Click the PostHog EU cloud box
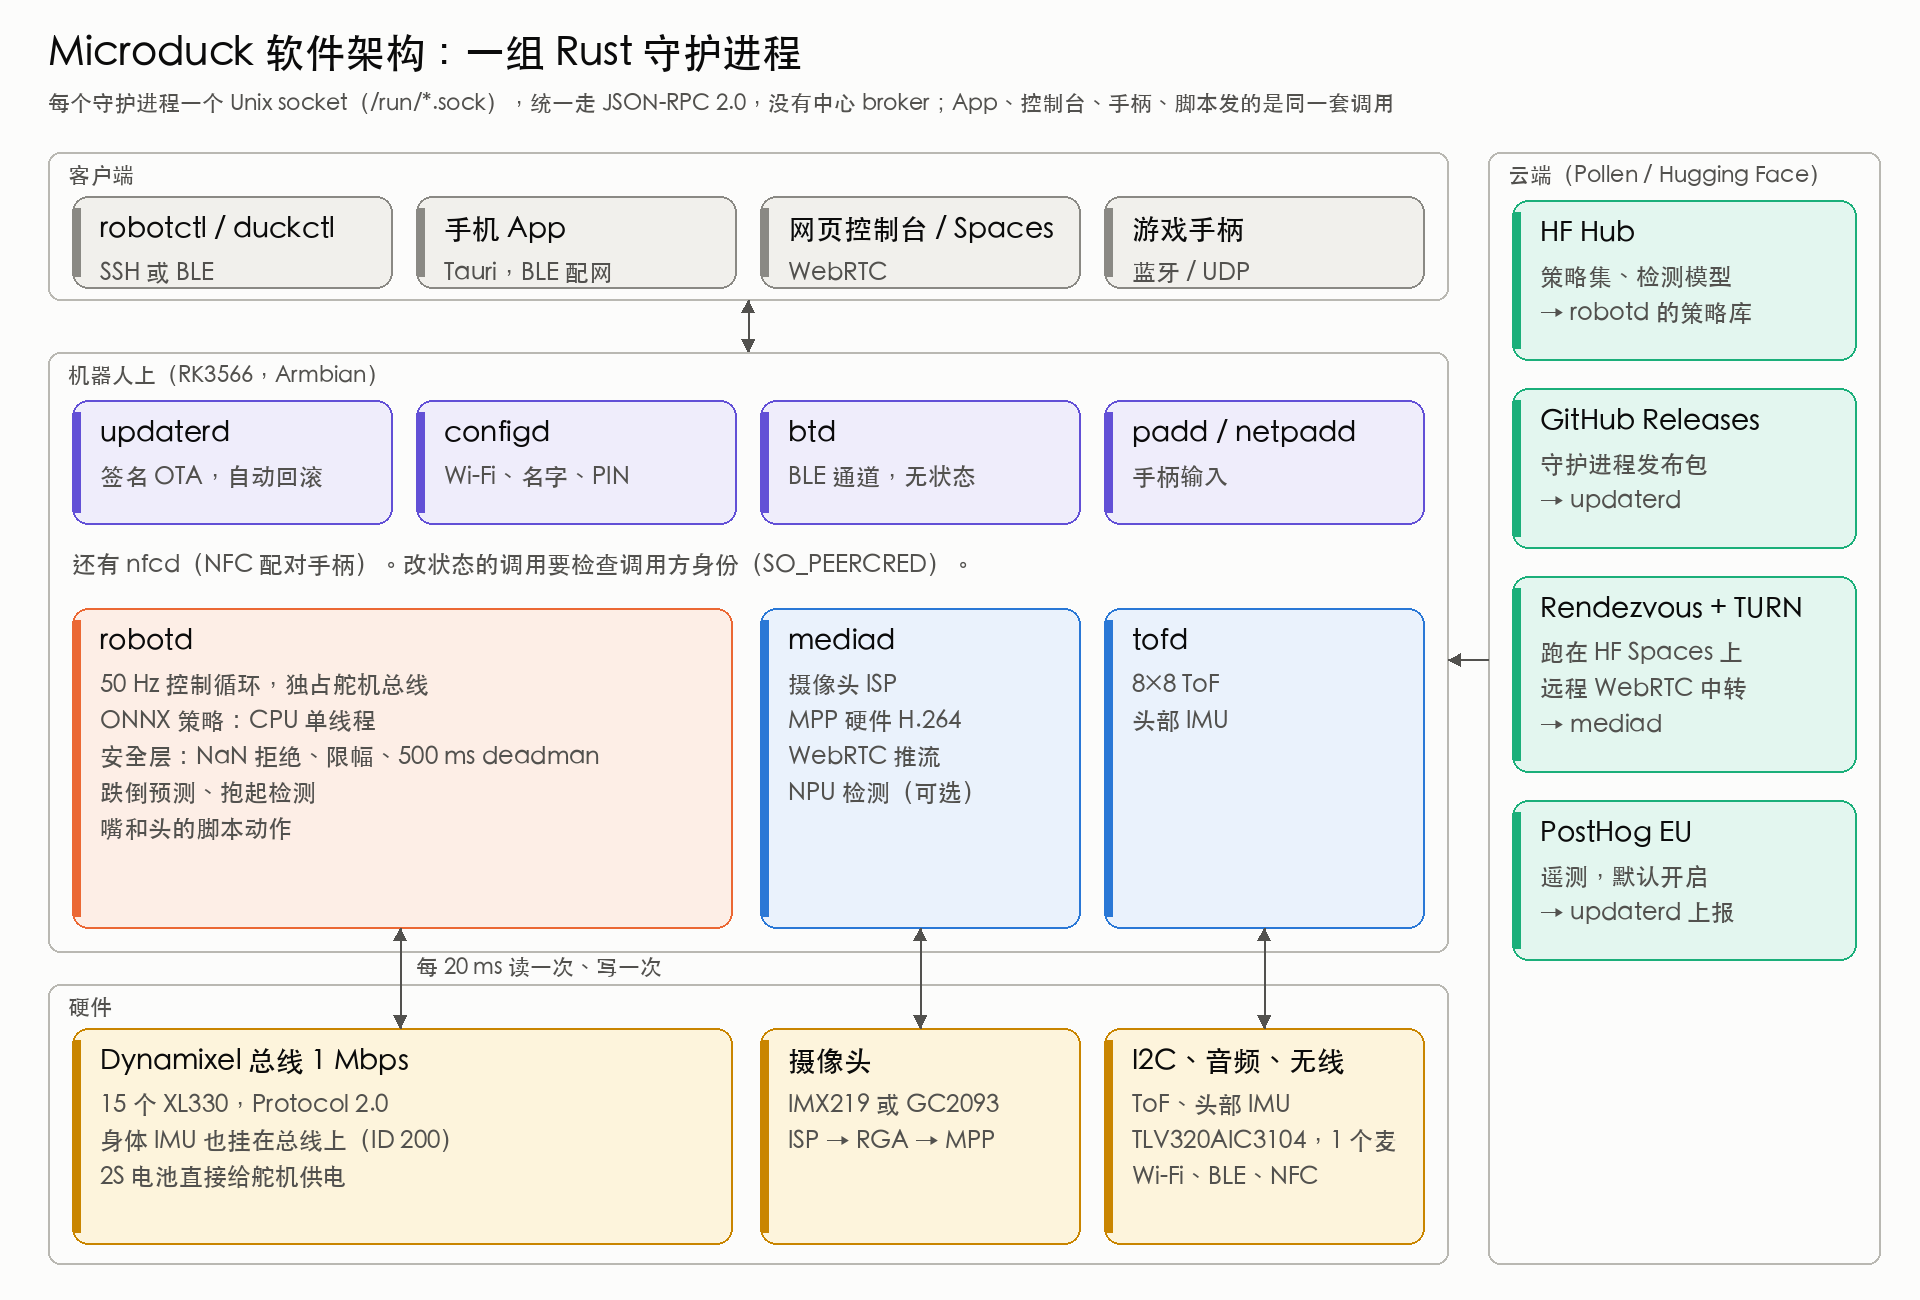 (1684, 881)
